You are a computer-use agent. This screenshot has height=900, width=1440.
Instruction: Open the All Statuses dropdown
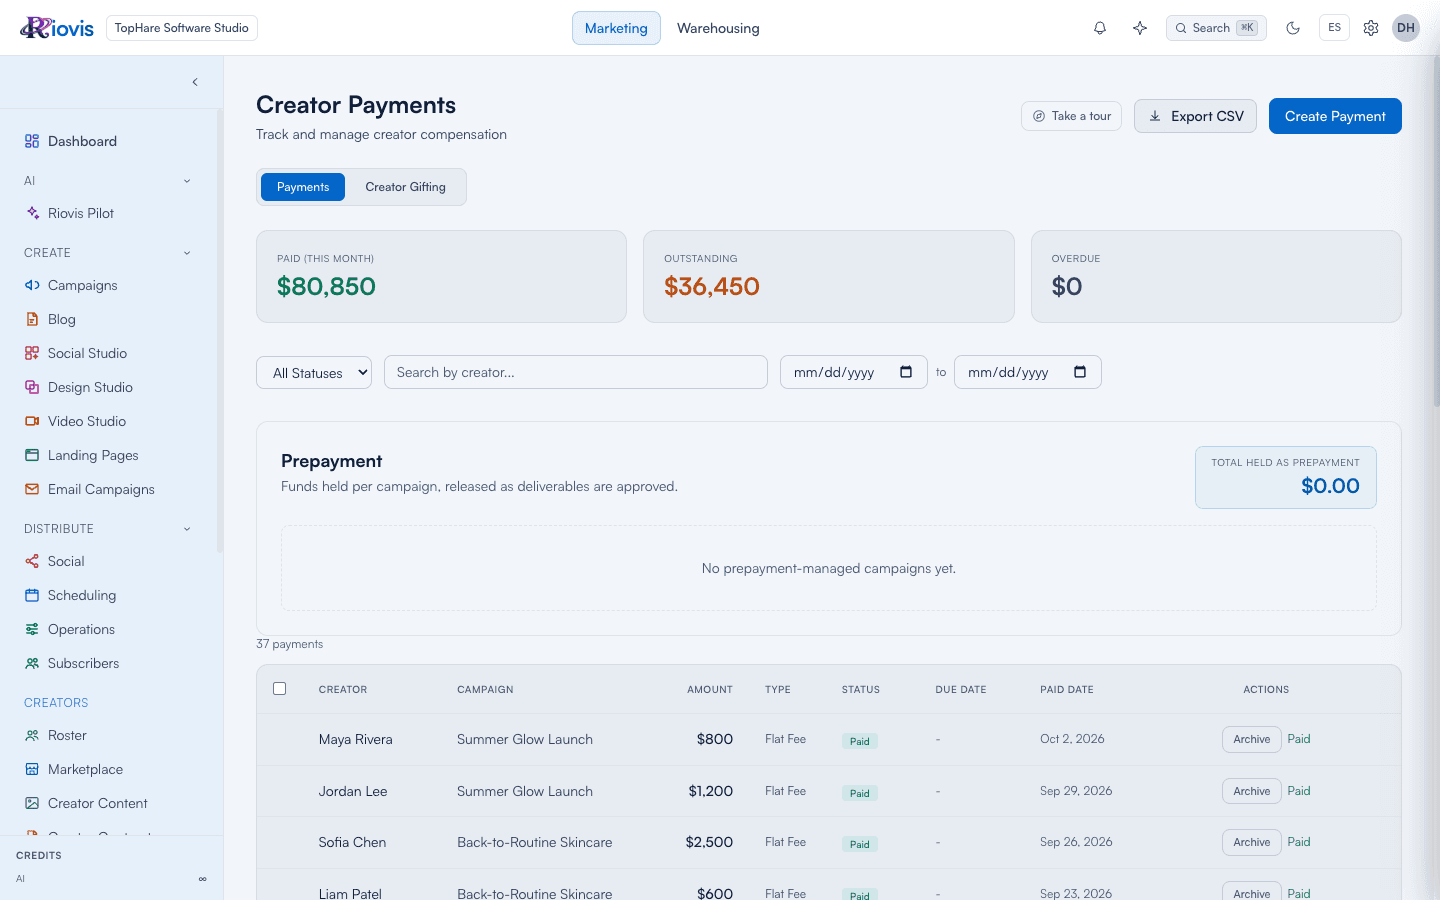(x=314, y=373)
